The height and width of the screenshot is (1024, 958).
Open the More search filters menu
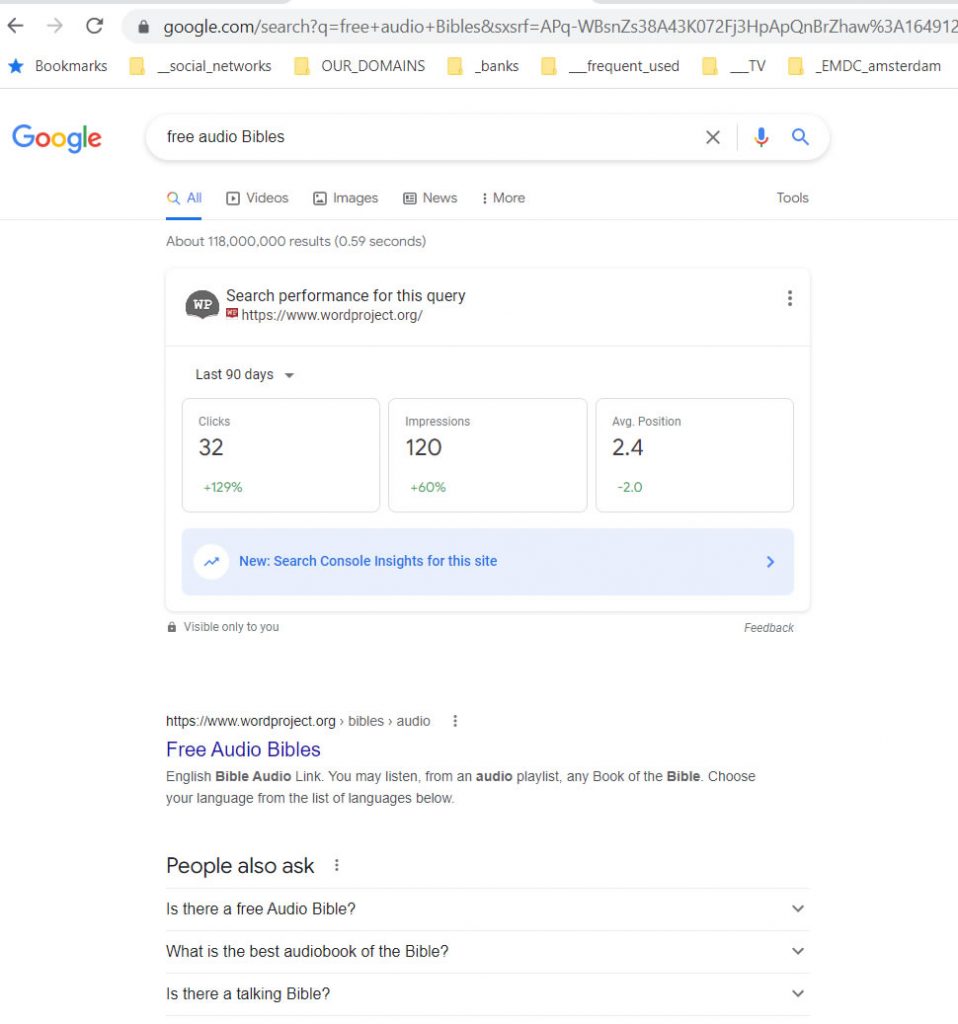[x=503, y=198]
